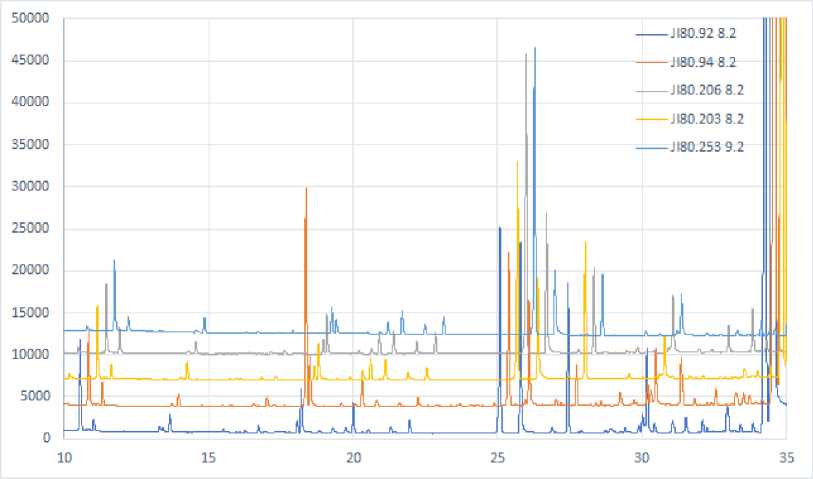Click the x-axis label 10
The width and height of the screenshot is (813, 479).
[x=64, y=458]
